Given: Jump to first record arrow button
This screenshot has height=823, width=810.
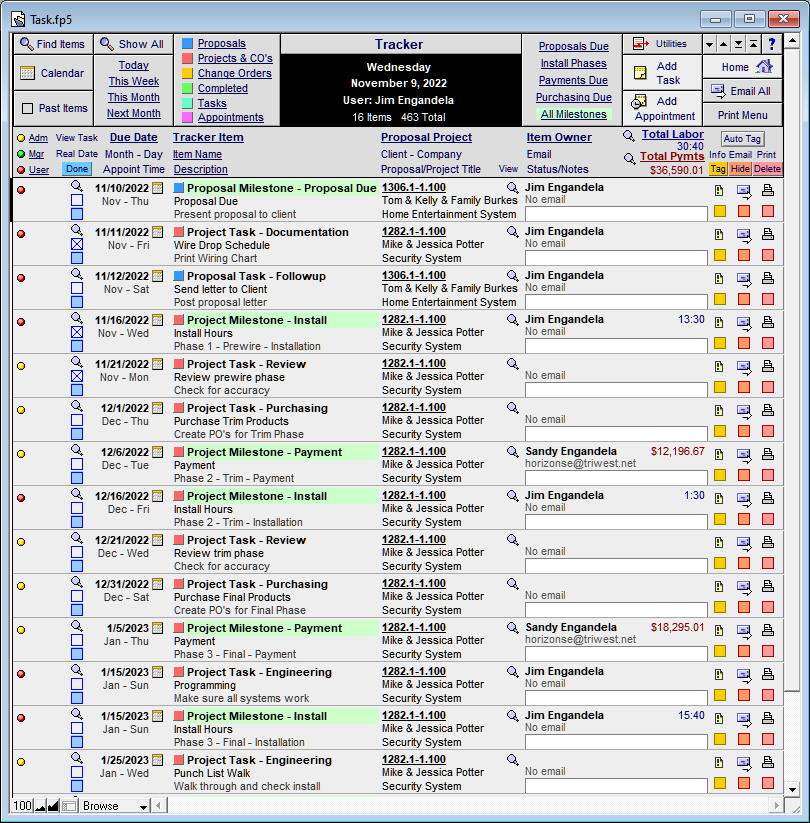Looking at the screenshot, I should (753, 45).
